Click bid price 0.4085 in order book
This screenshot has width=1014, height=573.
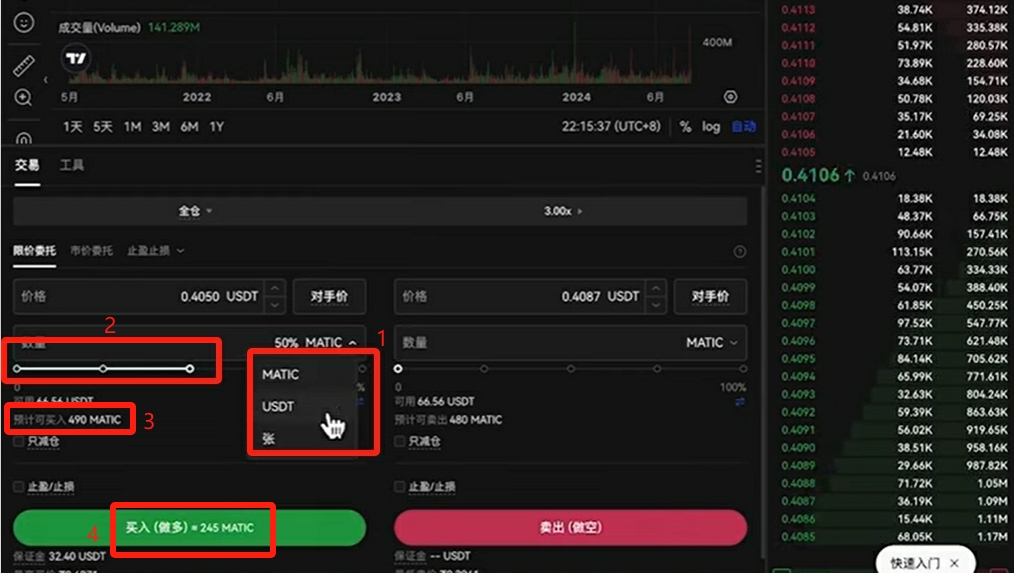tap(798, 537)
